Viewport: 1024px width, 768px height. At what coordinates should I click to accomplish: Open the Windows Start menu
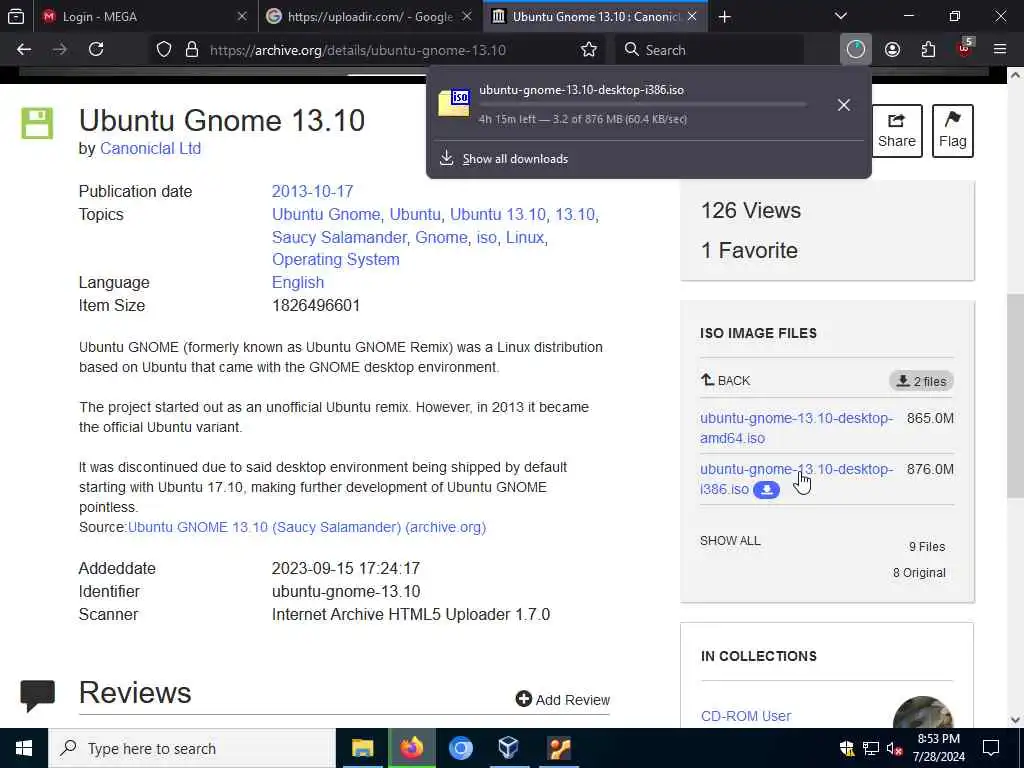coord(24,748)
